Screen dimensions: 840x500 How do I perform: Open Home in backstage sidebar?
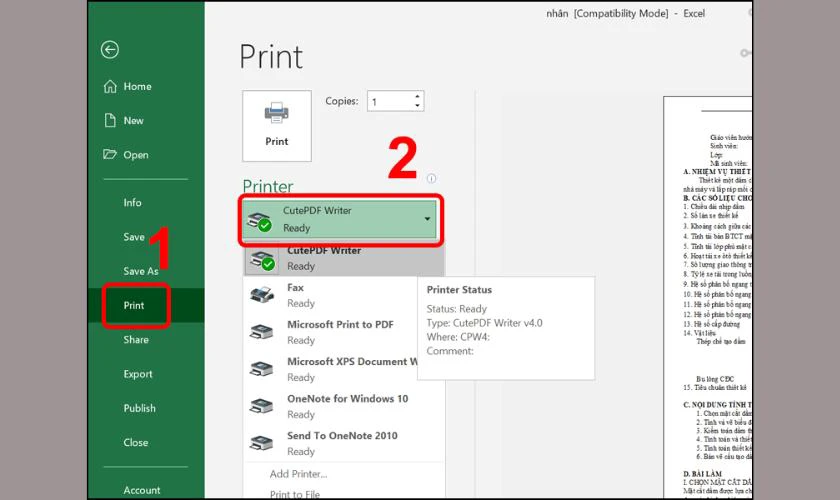tap(146, 86)
